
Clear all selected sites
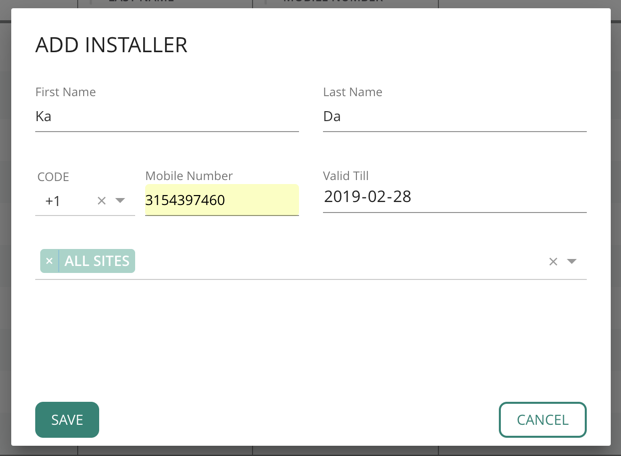(553, 262)
